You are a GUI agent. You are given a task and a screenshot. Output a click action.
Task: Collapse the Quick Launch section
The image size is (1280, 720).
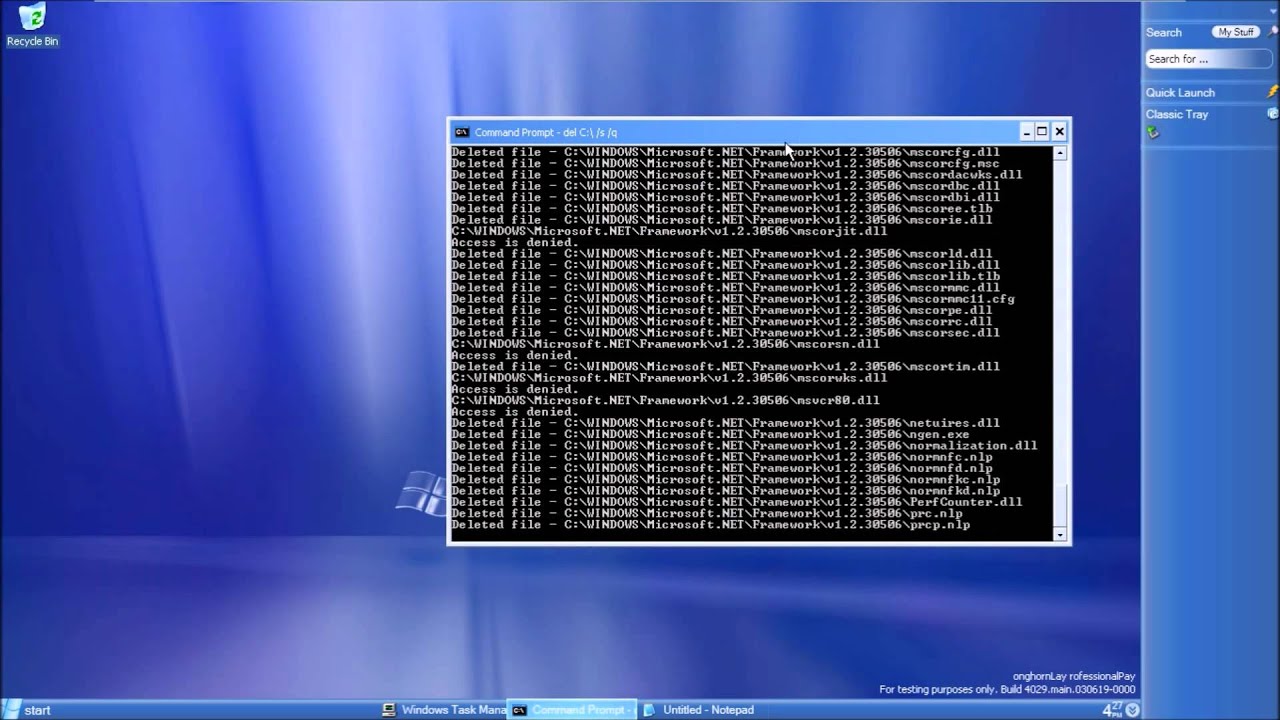[1180, 92]
